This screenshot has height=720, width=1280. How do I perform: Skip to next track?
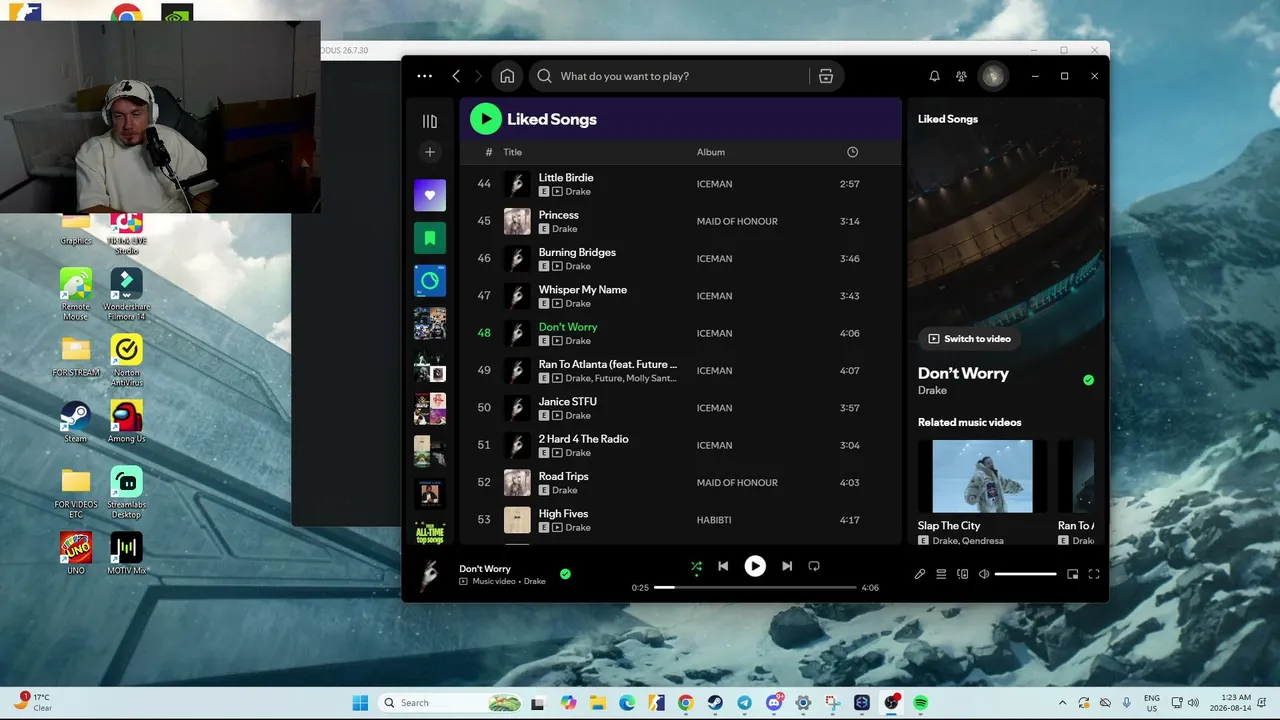point(787,566)
